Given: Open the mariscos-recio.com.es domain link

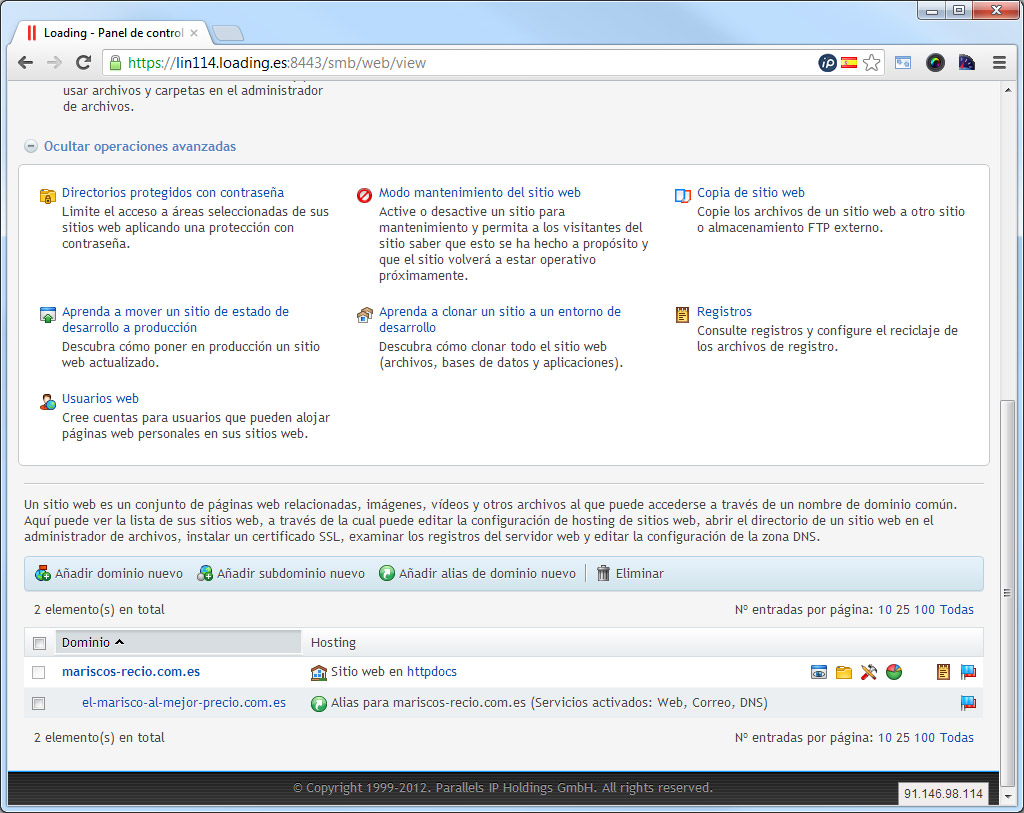Looking at the screenshot, I should point(131,671).
